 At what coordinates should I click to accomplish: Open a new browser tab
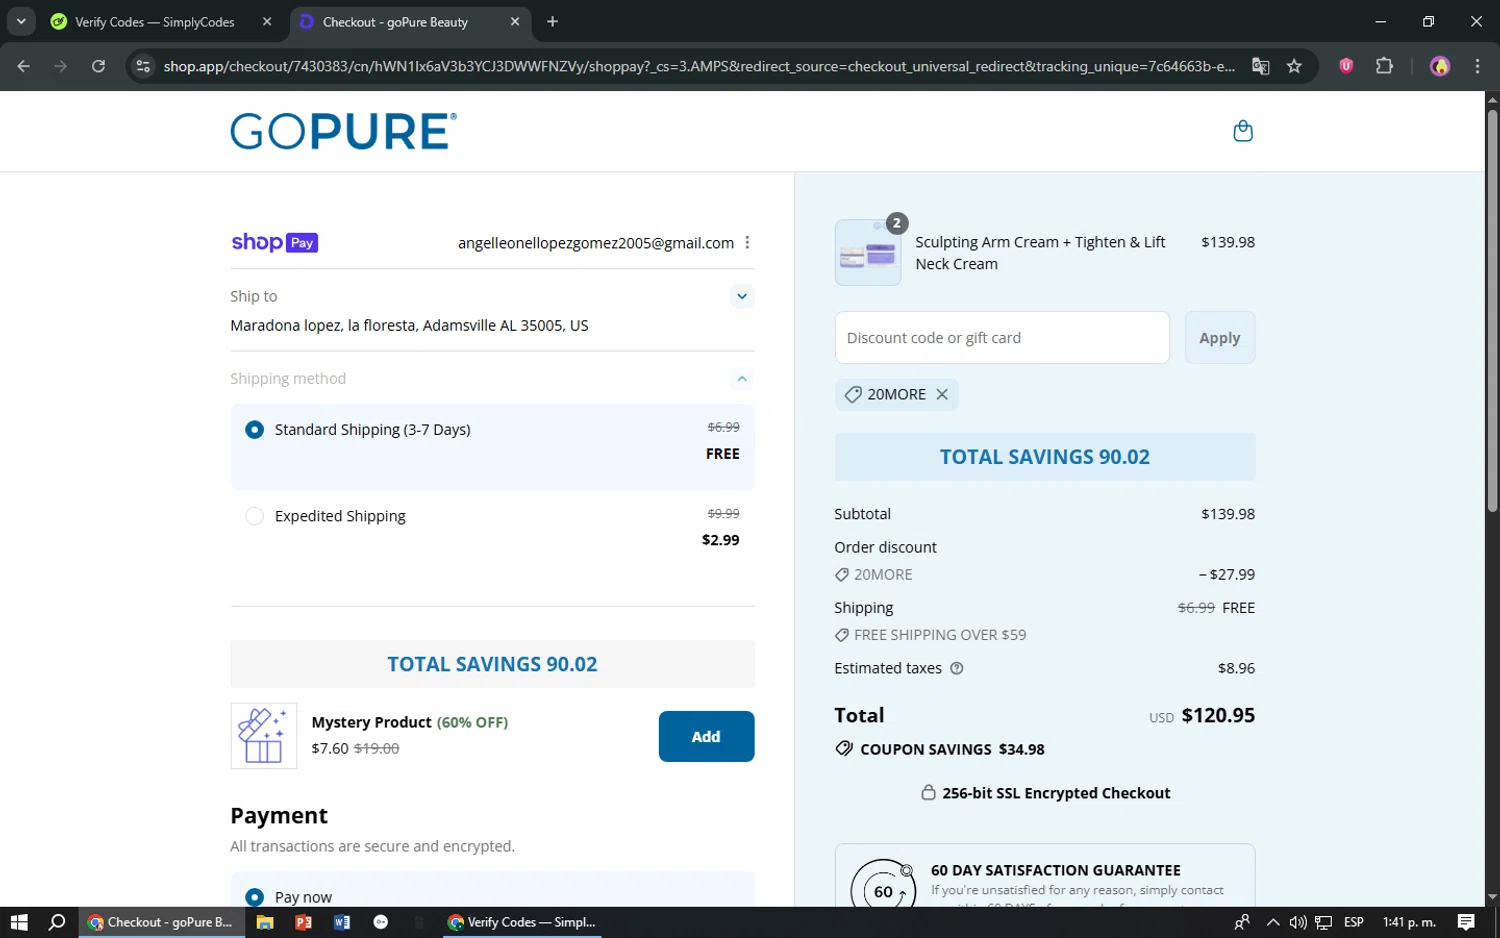click(552, 21)
